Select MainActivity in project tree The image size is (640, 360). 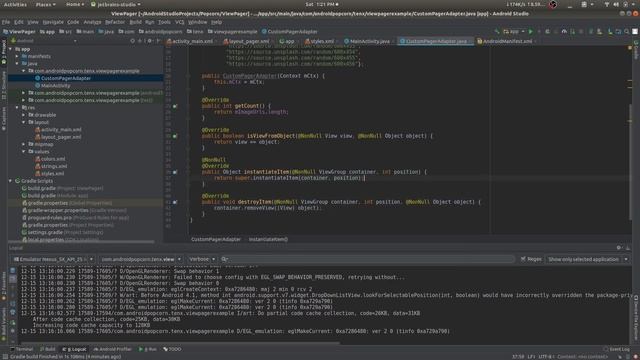point(56,86)
